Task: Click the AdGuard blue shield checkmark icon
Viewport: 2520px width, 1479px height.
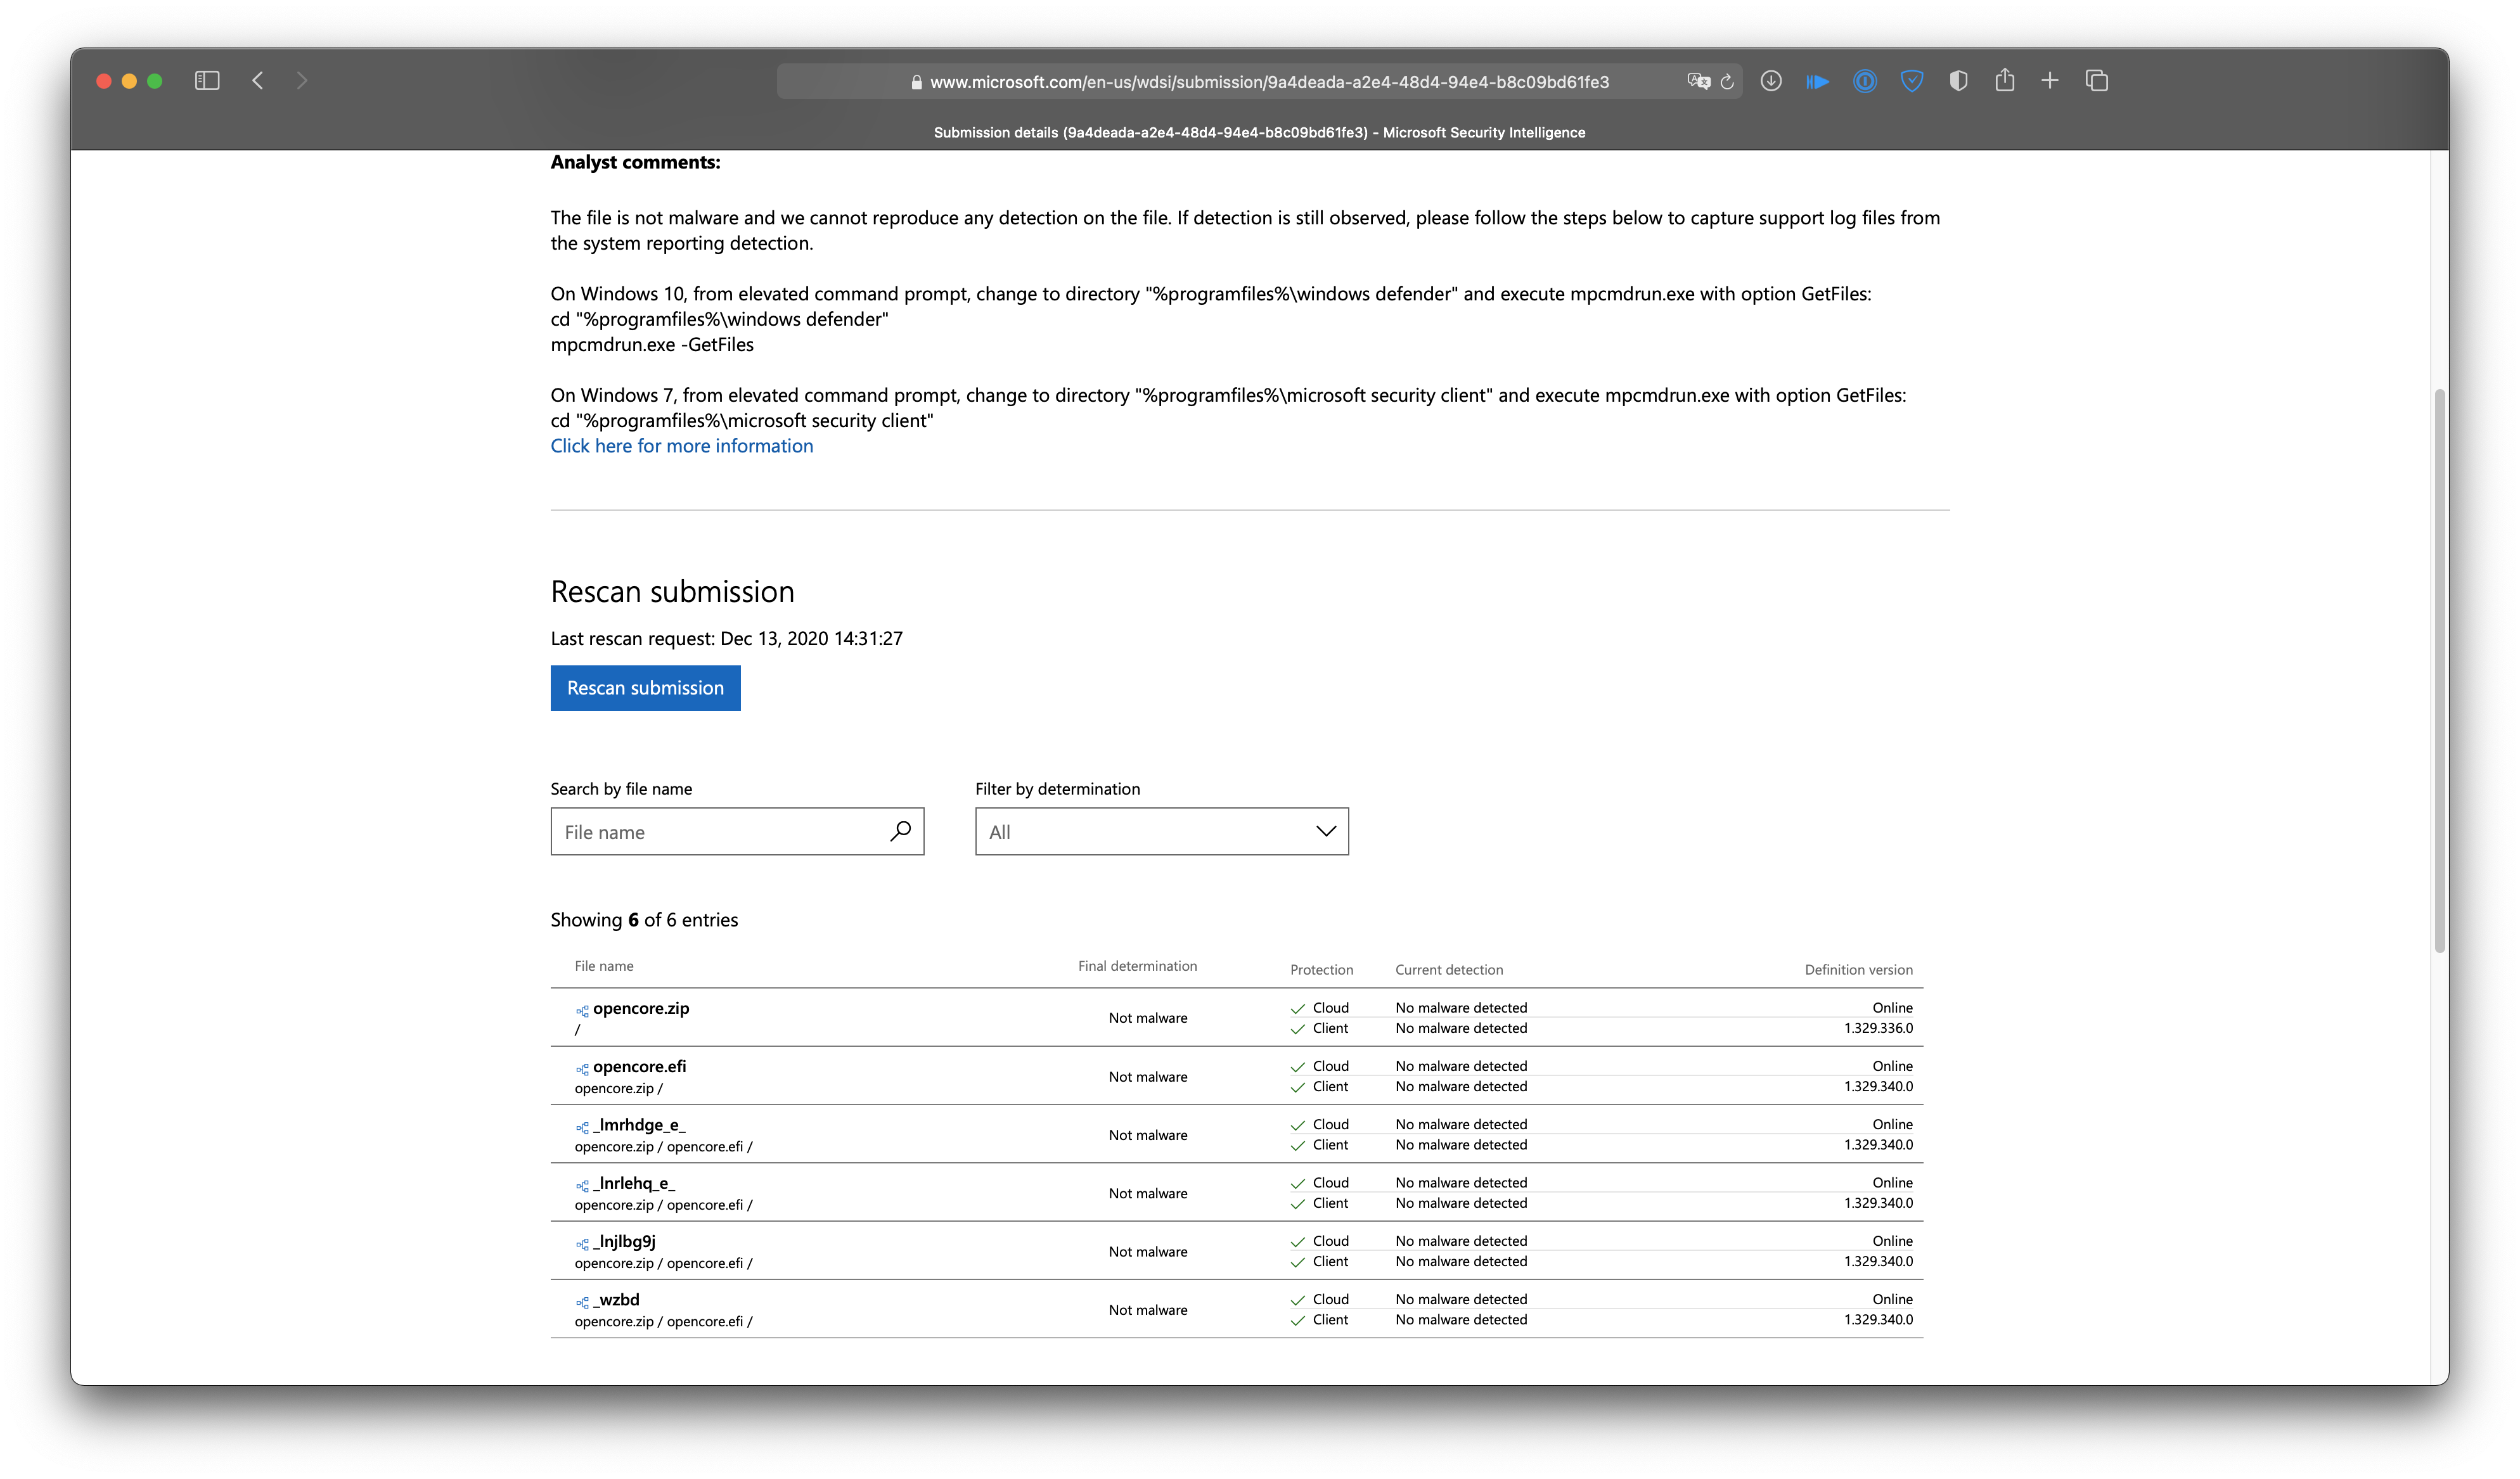Action: (x=1911, y=81)
